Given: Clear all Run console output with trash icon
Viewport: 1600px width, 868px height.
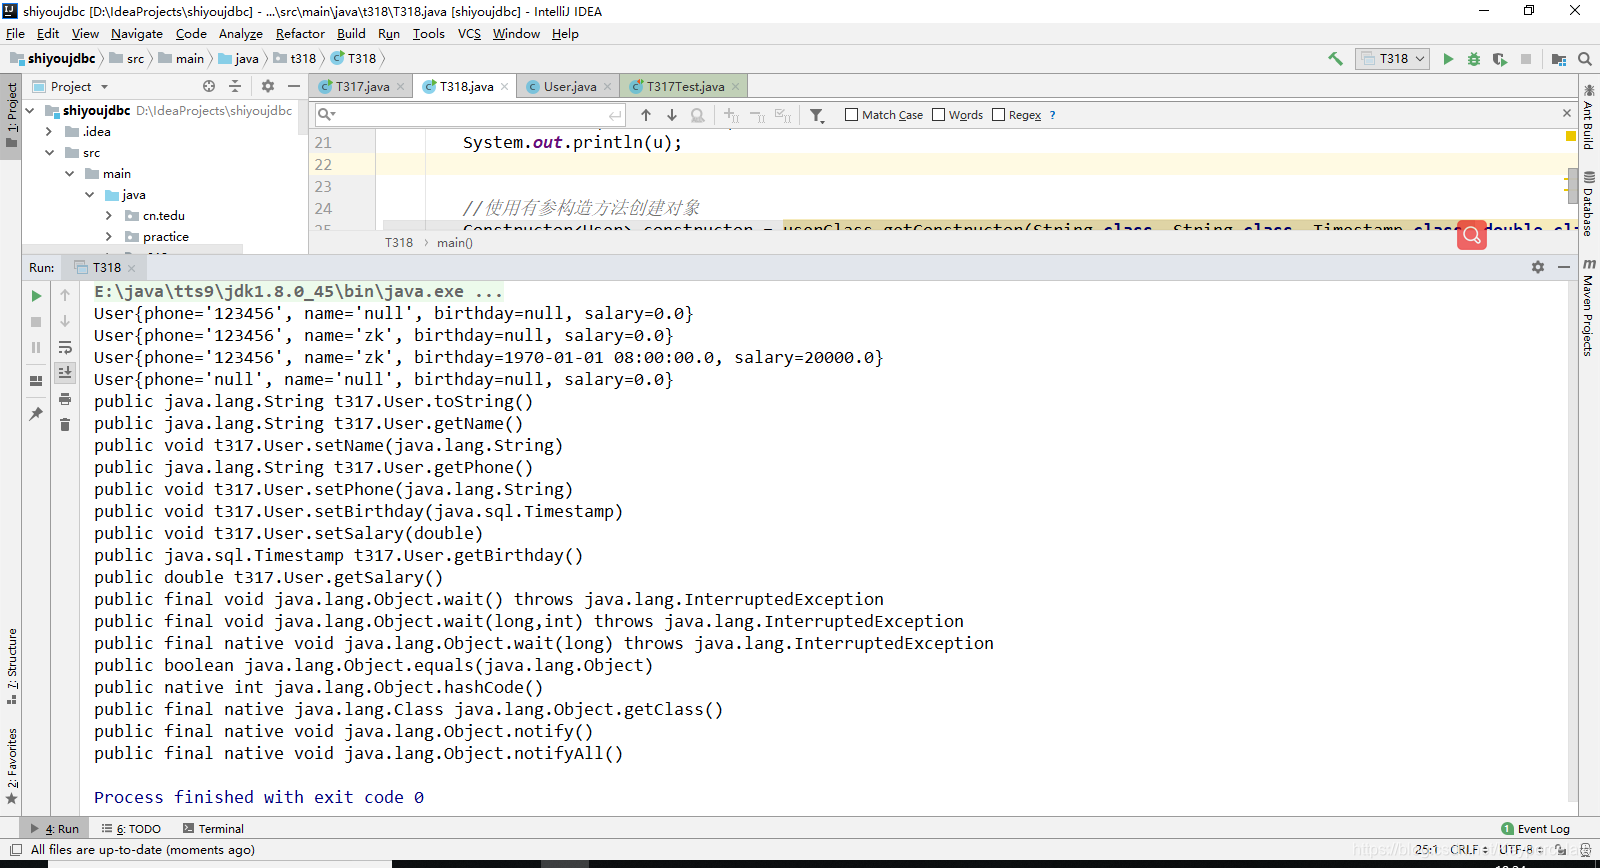Looking at the screenshot, I should tap(65, 425).
